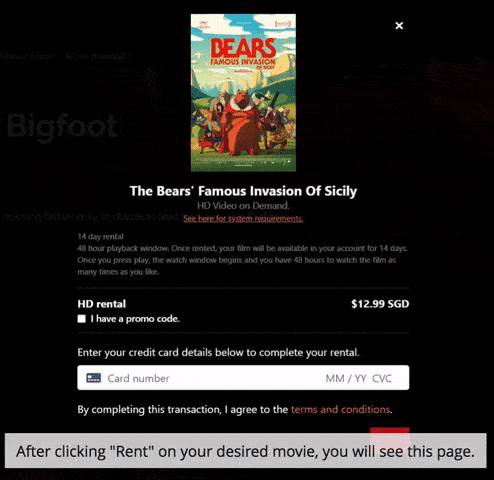
Task: Click the $12.99 SGD price
Action: point(380,304)
